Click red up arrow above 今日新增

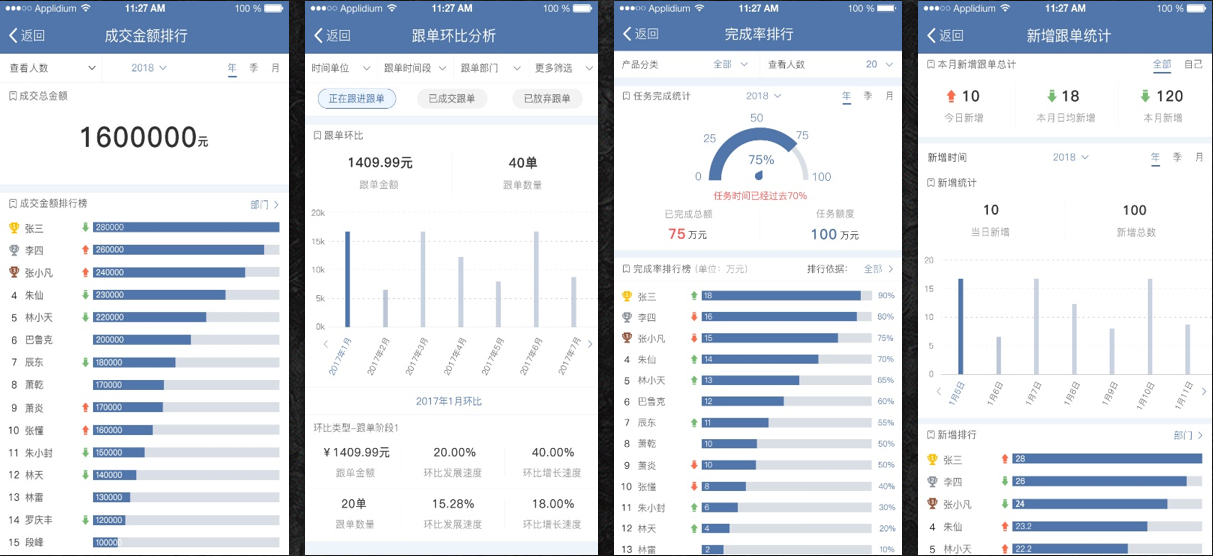pos(951,97)
